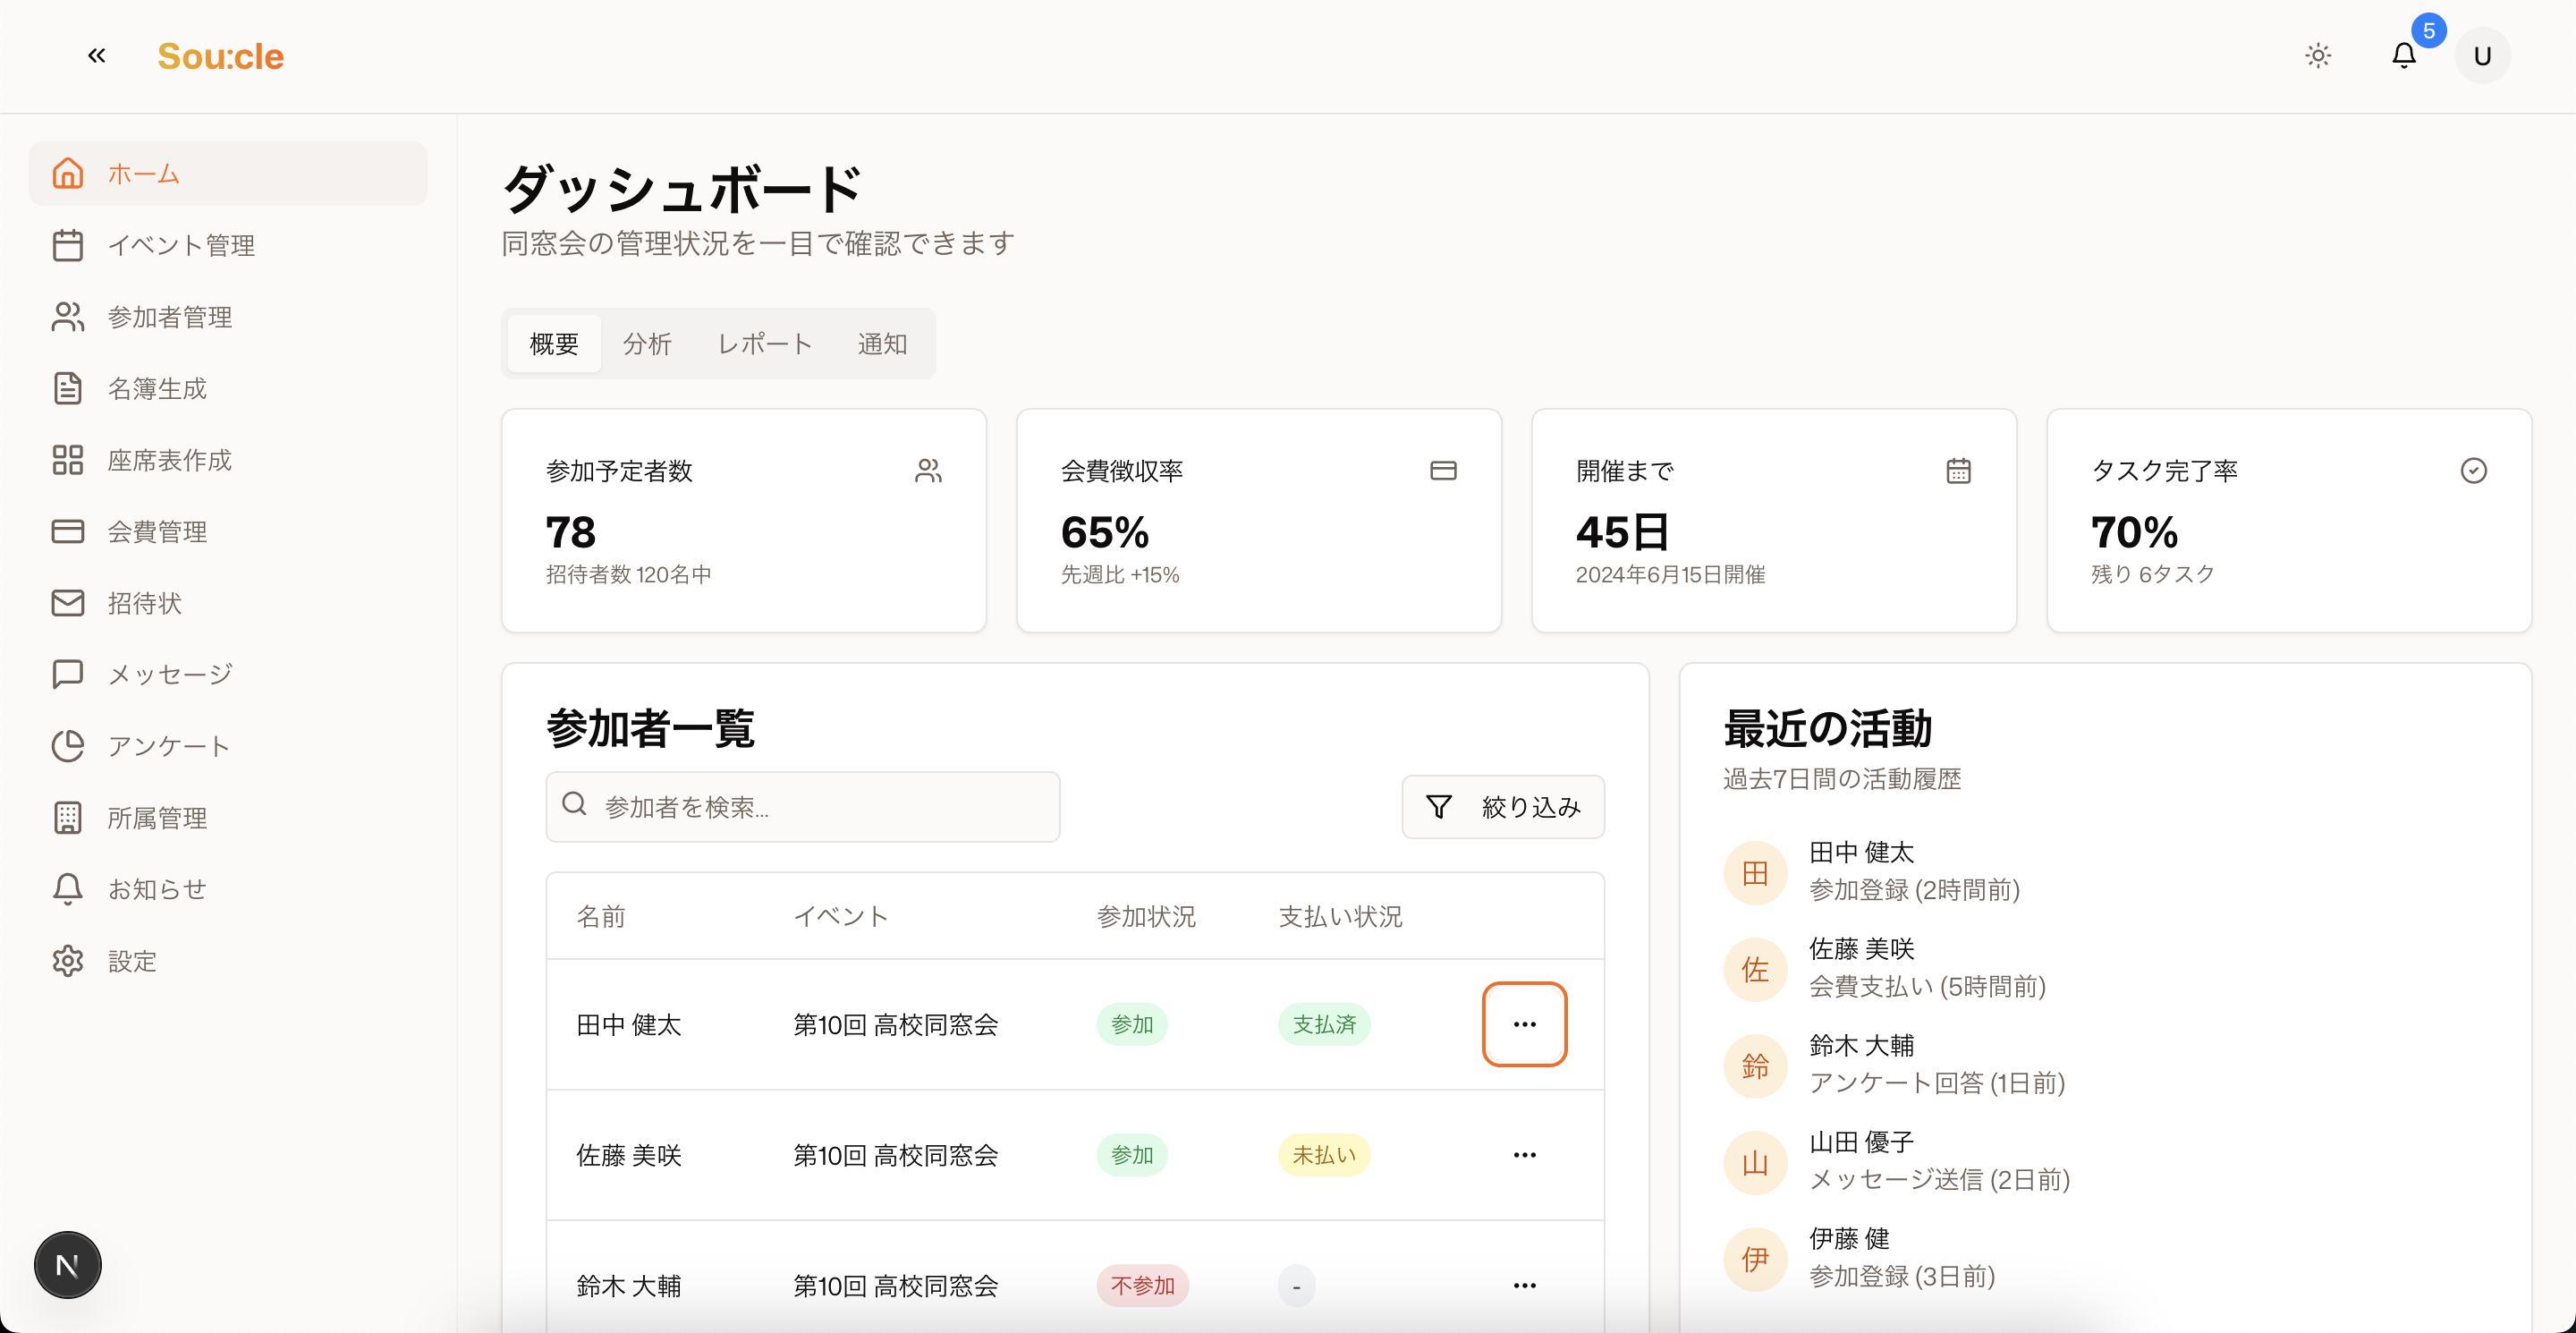Open row actions menu for 田中 健太
Image resolution: width=2576 pixels, height=1333 pixels.
pyautogui.click(x=1524, y=1024)
